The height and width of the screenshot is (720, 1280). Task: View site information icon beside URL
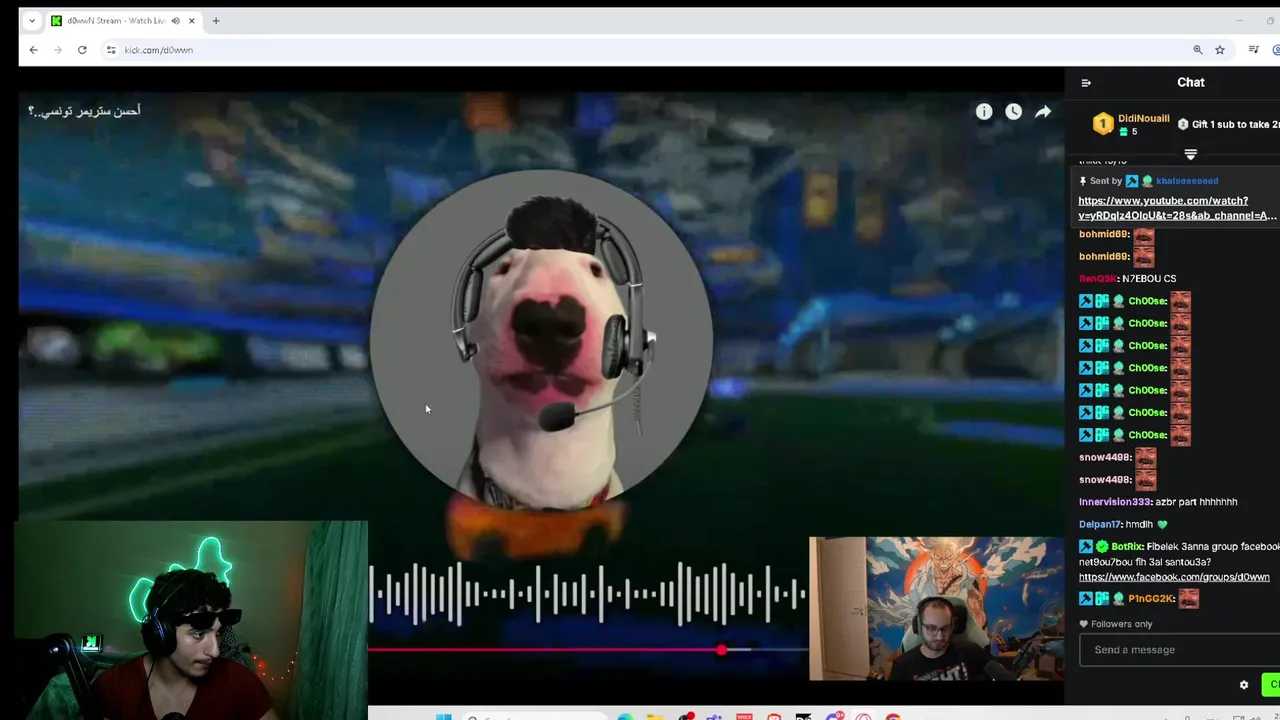point(111,50)
